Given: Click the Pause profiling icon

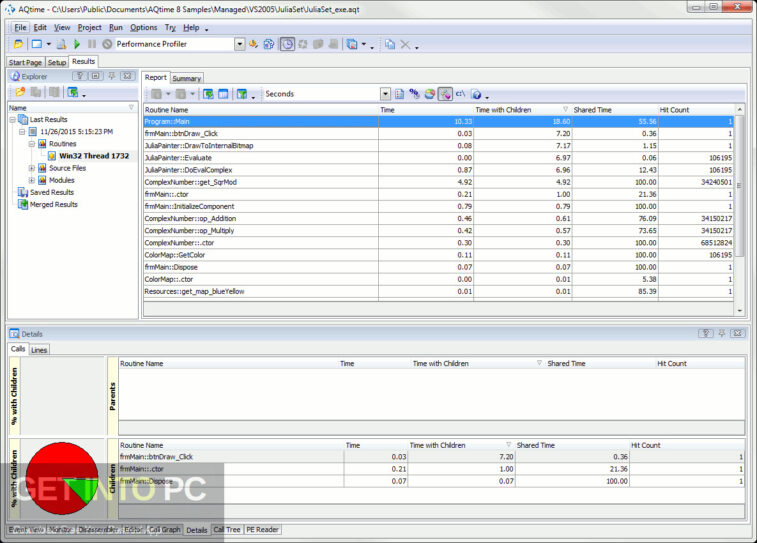Looking at the screenshot, I should click(92, 44).
